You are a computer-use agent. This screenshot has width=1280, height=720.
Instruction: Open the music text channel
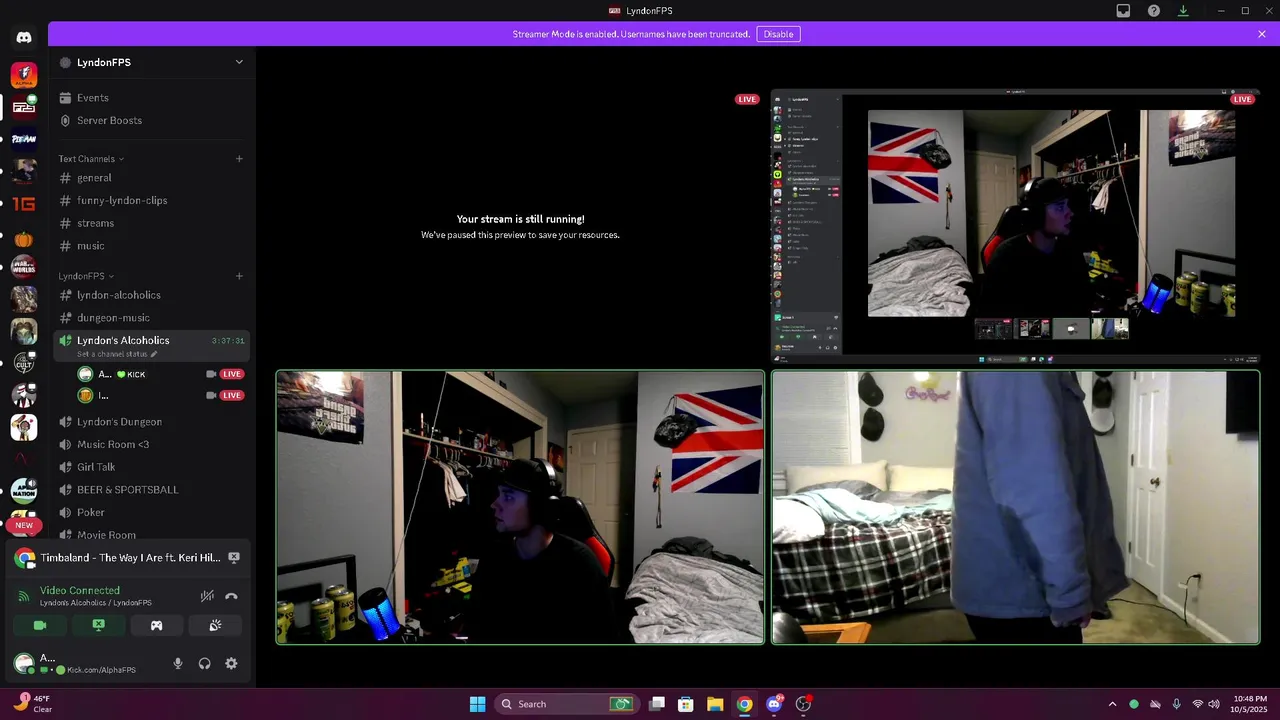tap(152, 246)
